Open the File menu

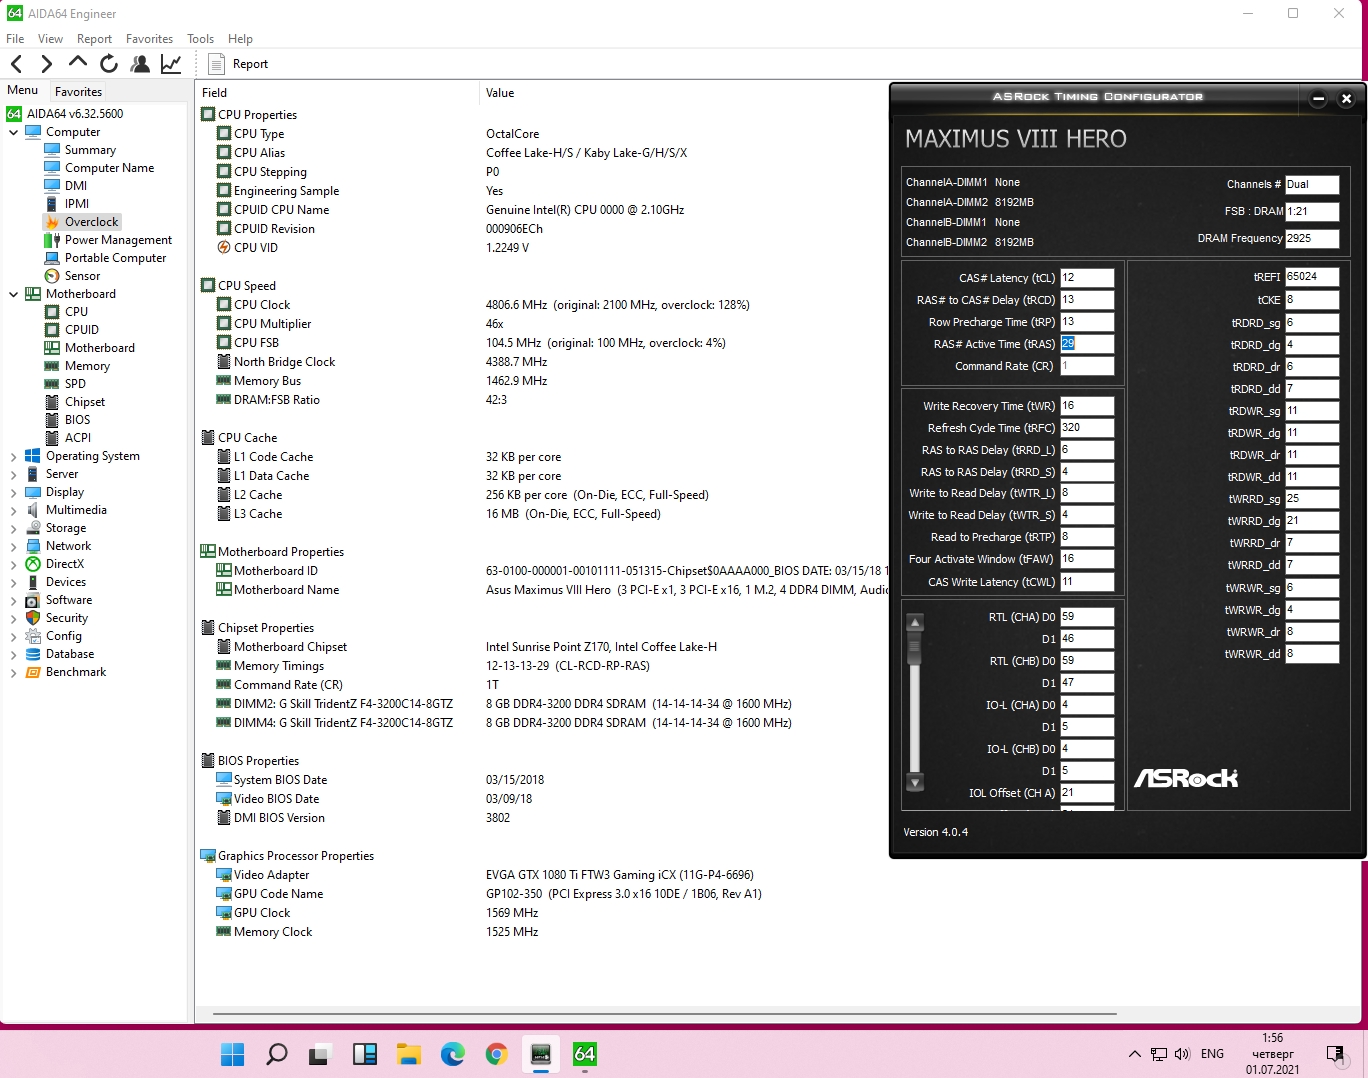tap(15, 39)
